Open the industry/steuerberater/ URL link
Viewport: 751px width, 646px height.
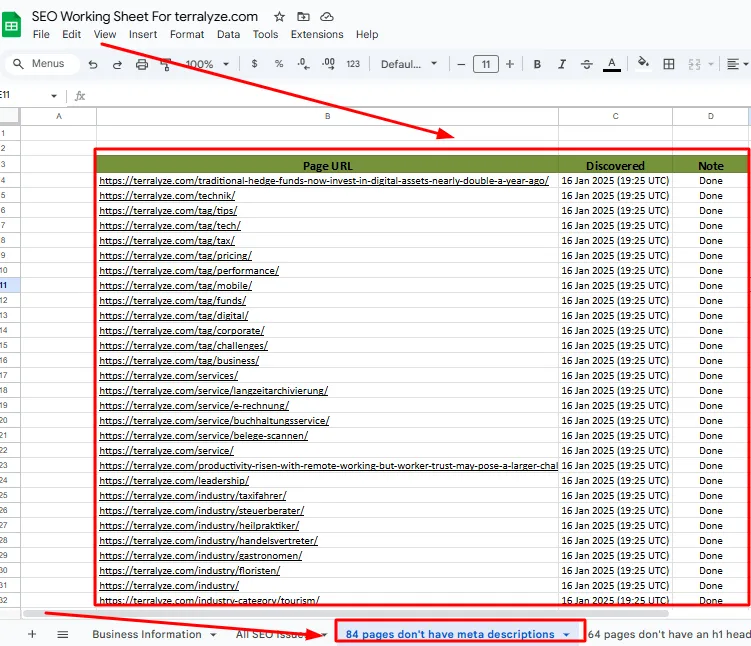(x=202, y=510)
